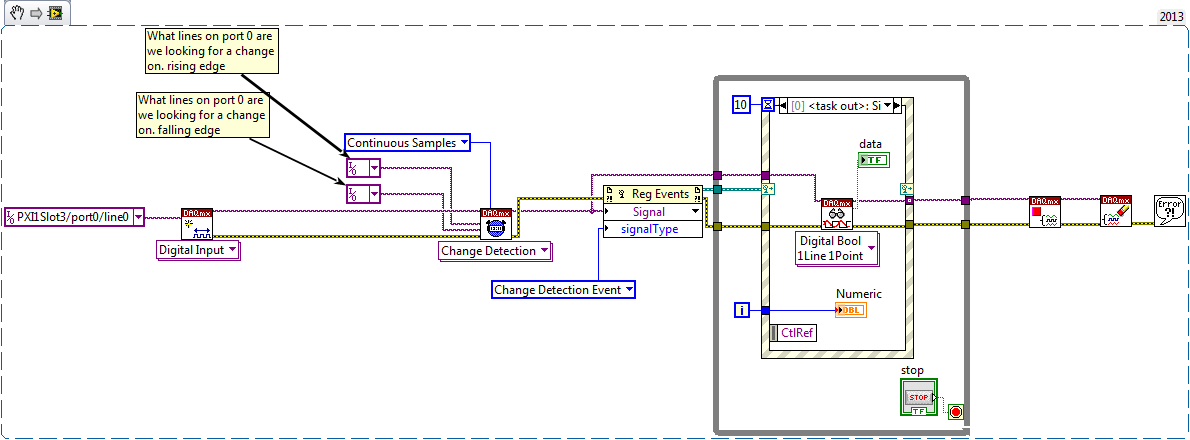1190x440 pixels.
Task: Go to previous event case arrow
Action: point(782,105)
